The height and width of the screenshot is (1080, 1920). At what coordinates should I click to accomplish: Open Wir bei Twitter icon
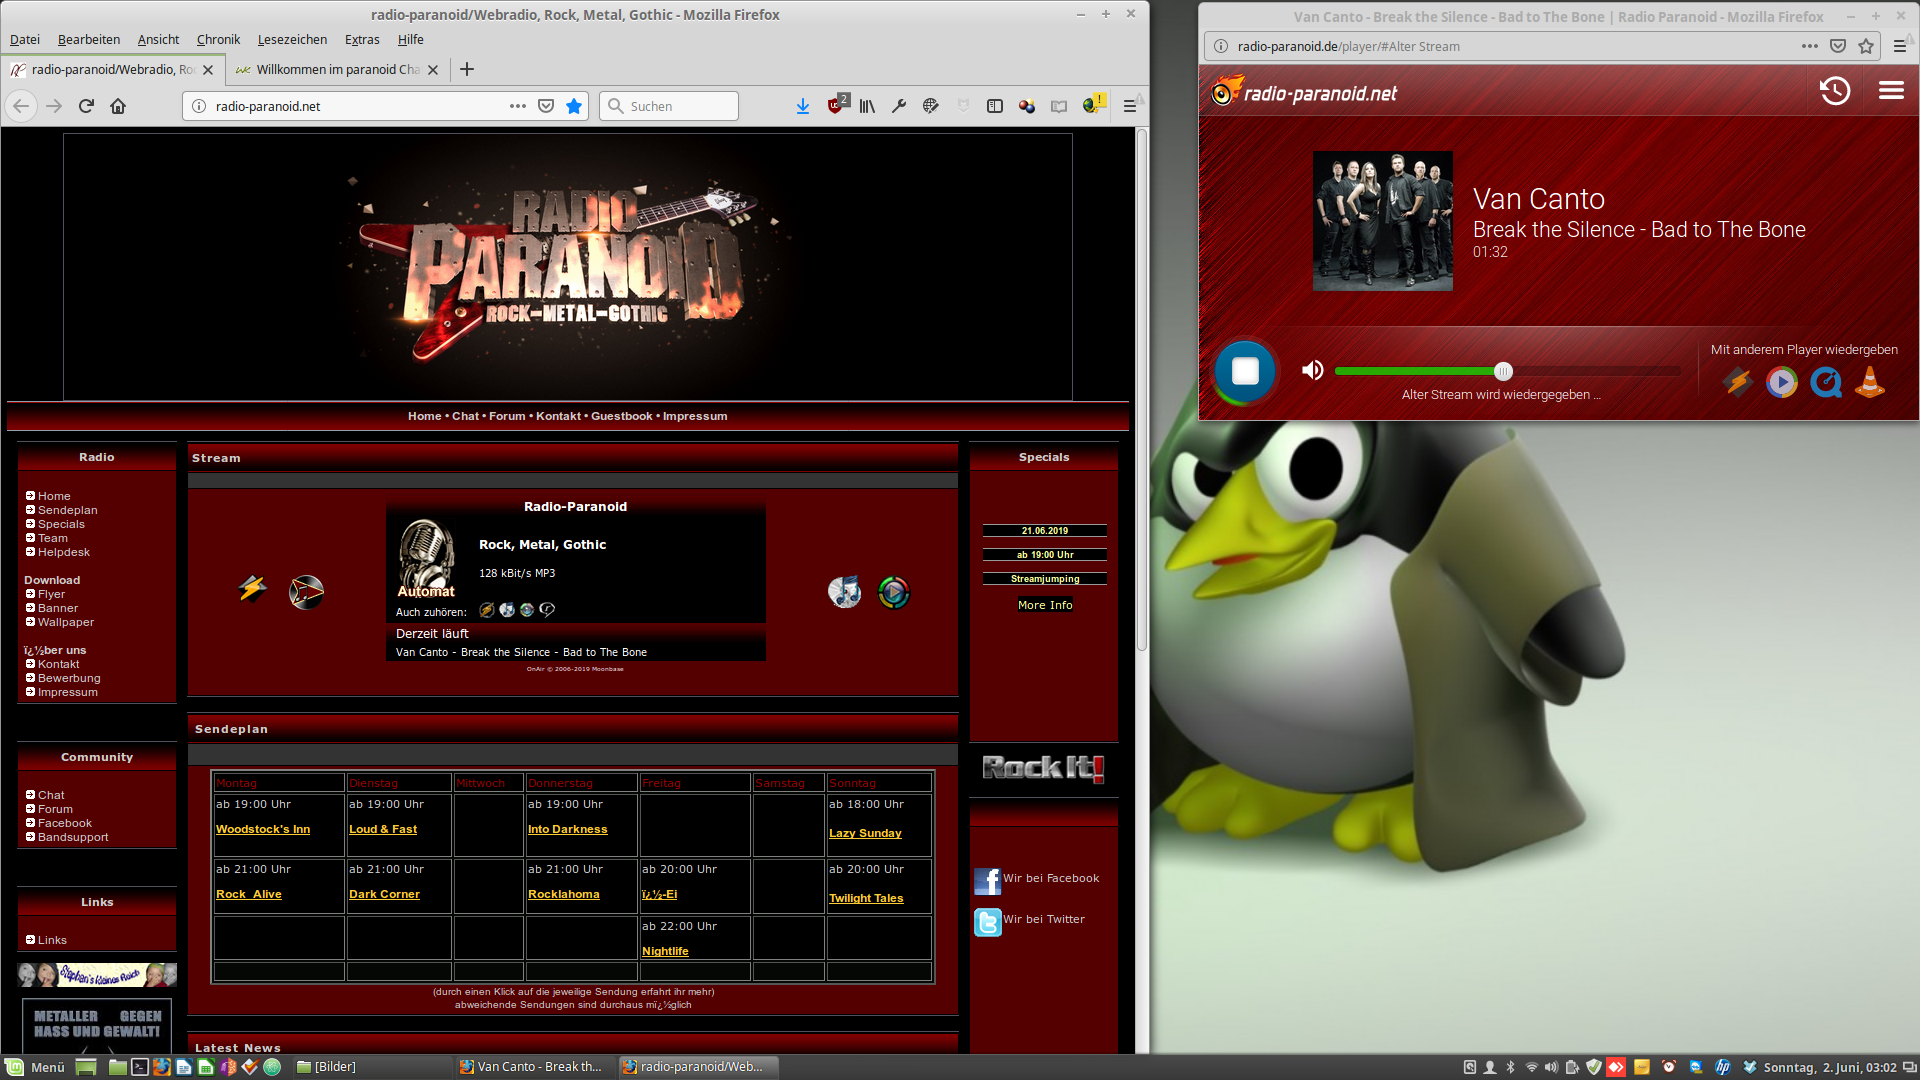(x=987, y=922)
